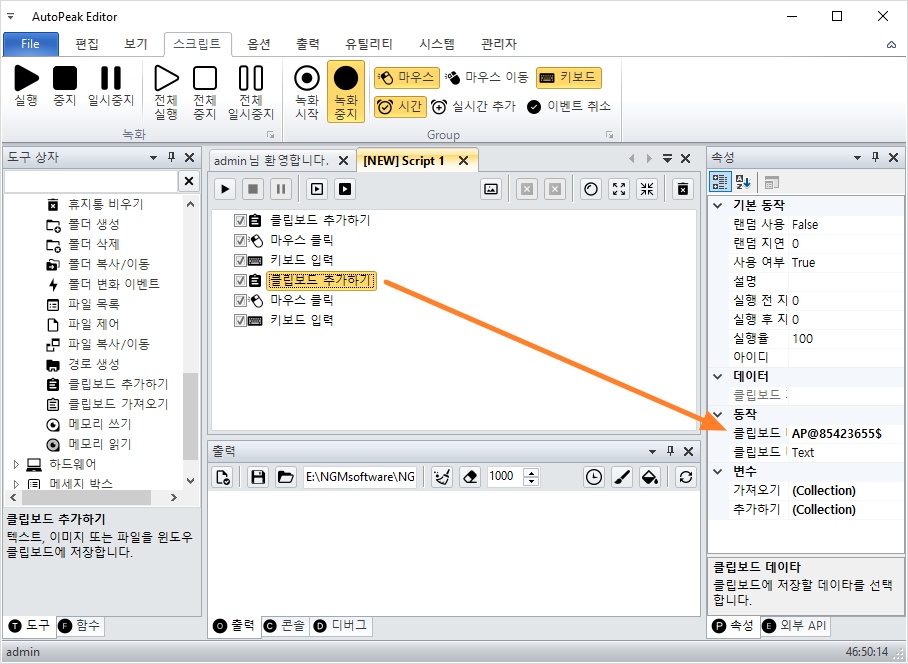Collapse the 변수 property category
Viewport: 908px width, 664px height.
click(718, 471)
